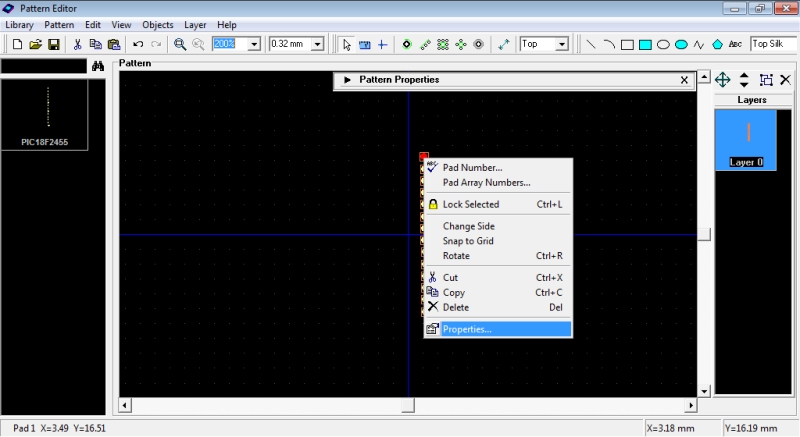The image size is (800, 437).
Task: Open a library with the folder icon
Action: pos(35,44)
